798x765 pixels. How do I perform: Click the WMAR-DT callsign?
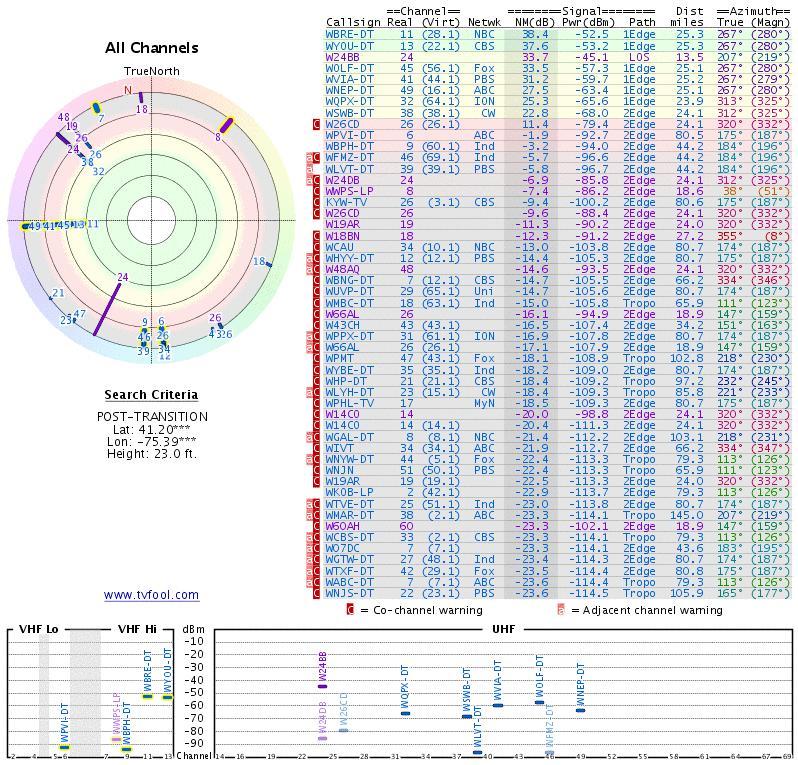coord(350,515)
